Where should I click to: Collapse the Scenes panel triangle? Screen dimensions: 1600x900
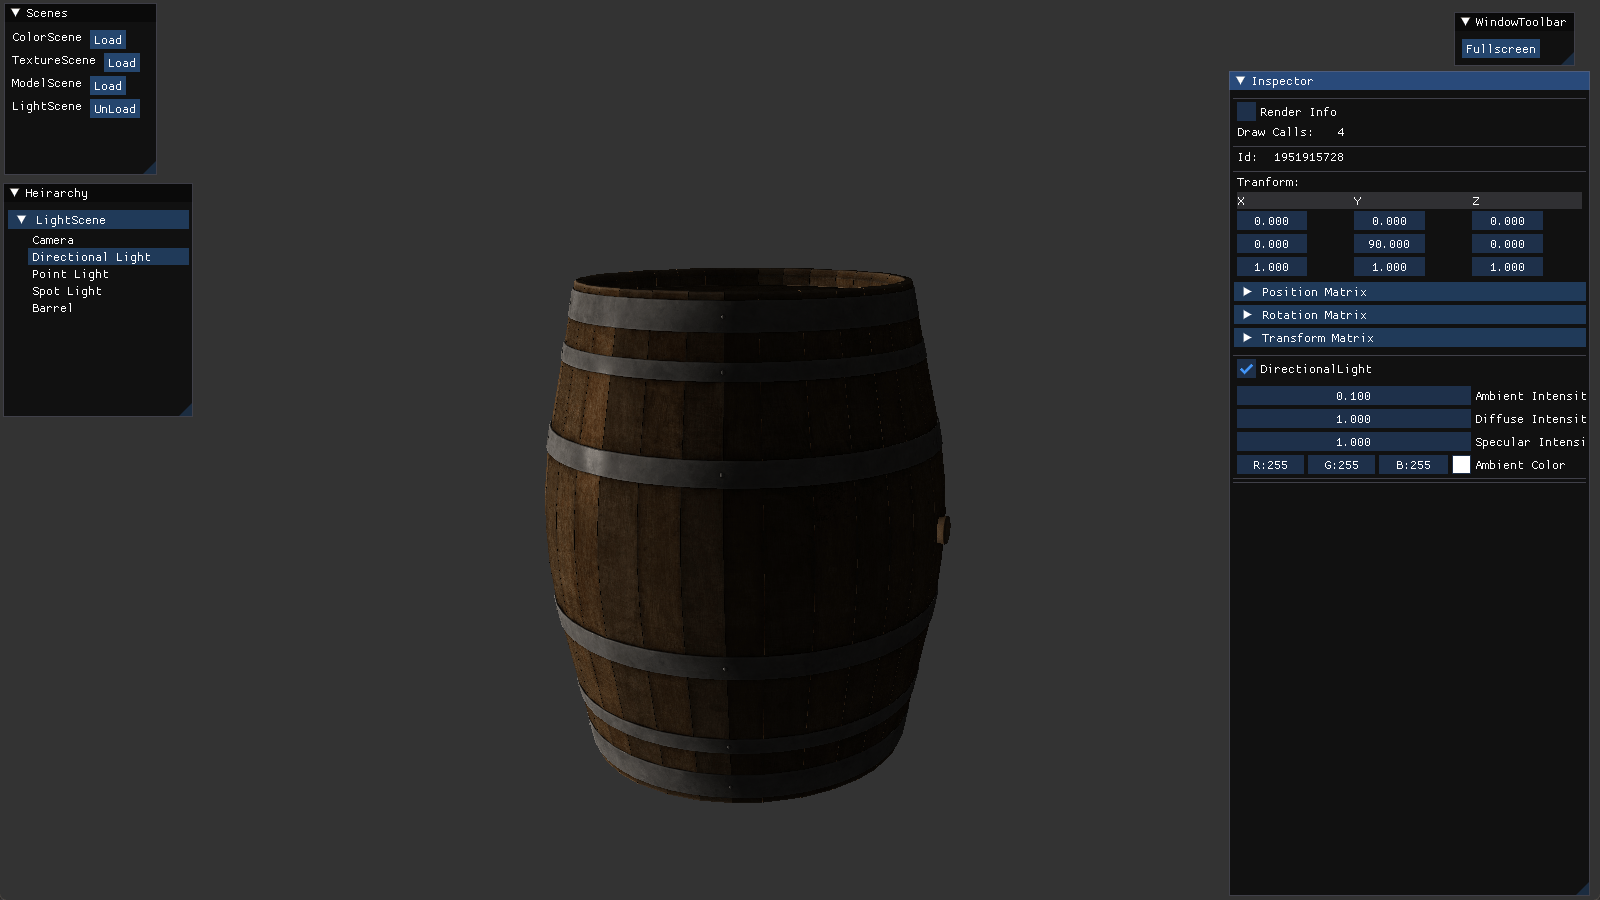pos(15,13)
